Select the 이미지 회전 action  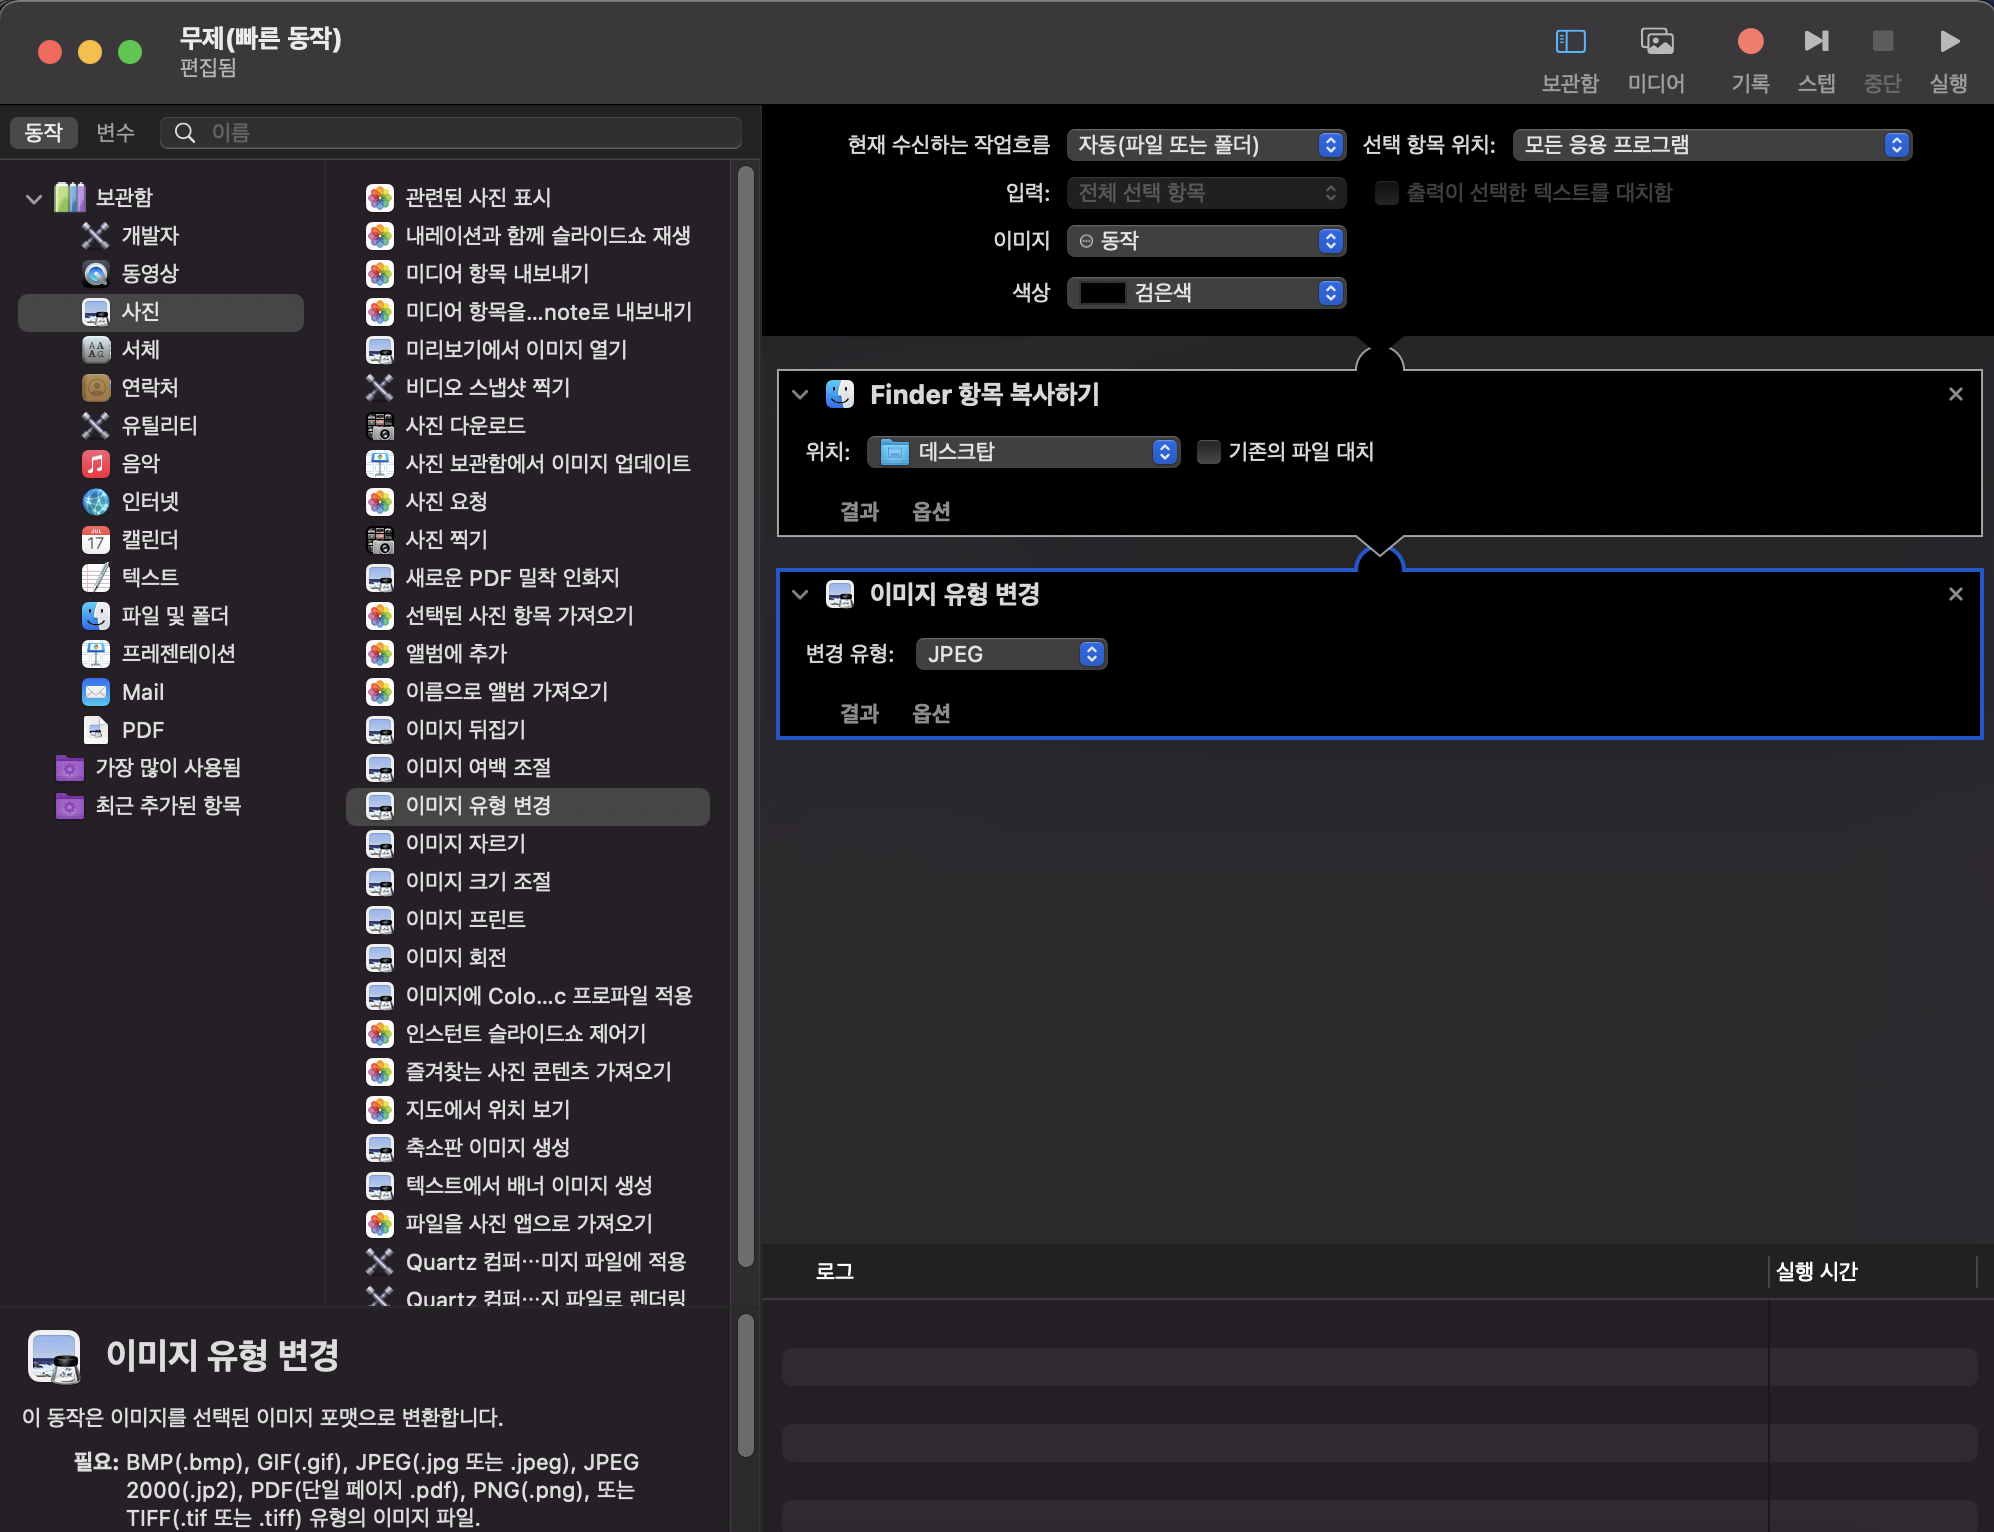click(x=528, y=958)
